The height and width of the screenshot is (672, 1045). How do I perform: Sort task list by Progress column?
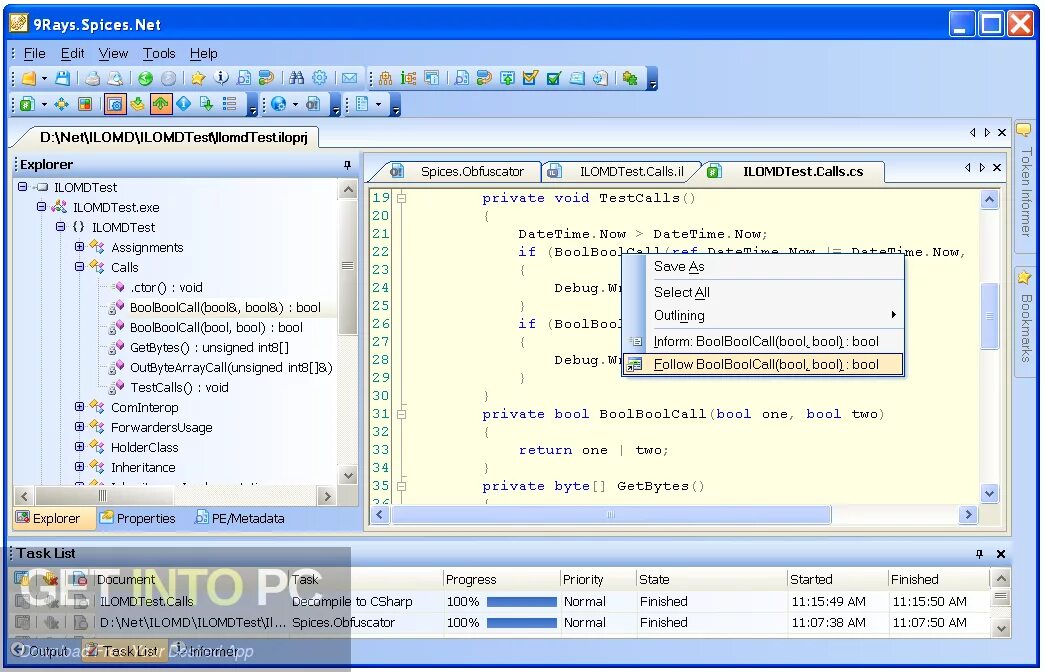[x=501, y=579]
